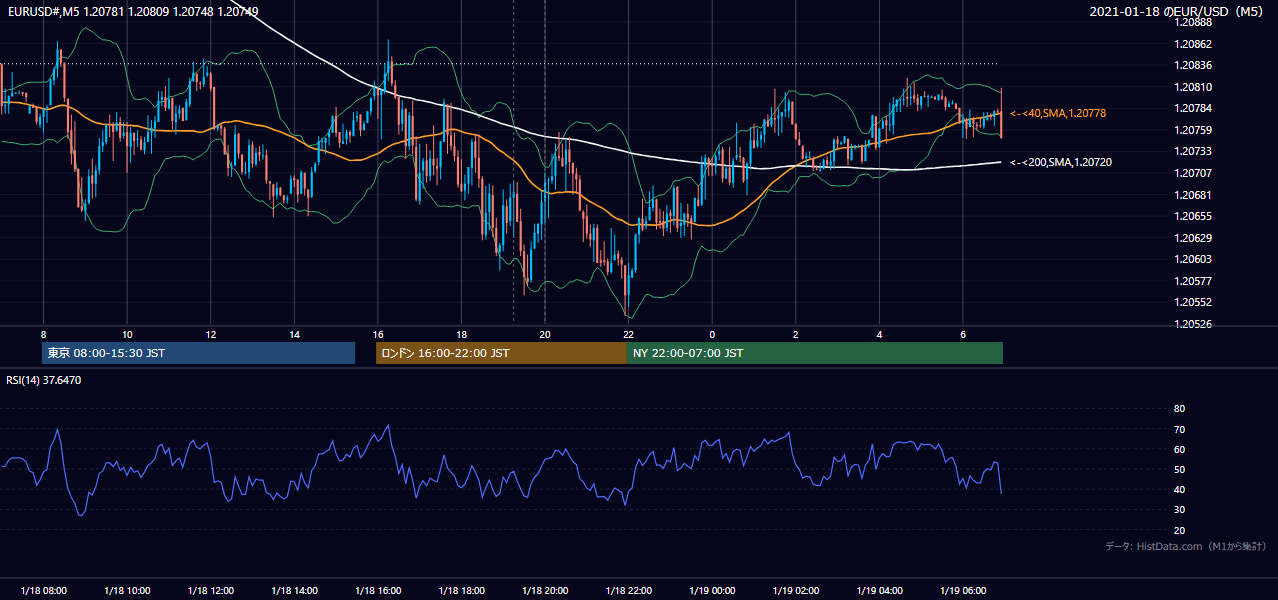Select the bottom time label 1/18 16:00
The image size is (1278, 600).
[x=378, y=591]
